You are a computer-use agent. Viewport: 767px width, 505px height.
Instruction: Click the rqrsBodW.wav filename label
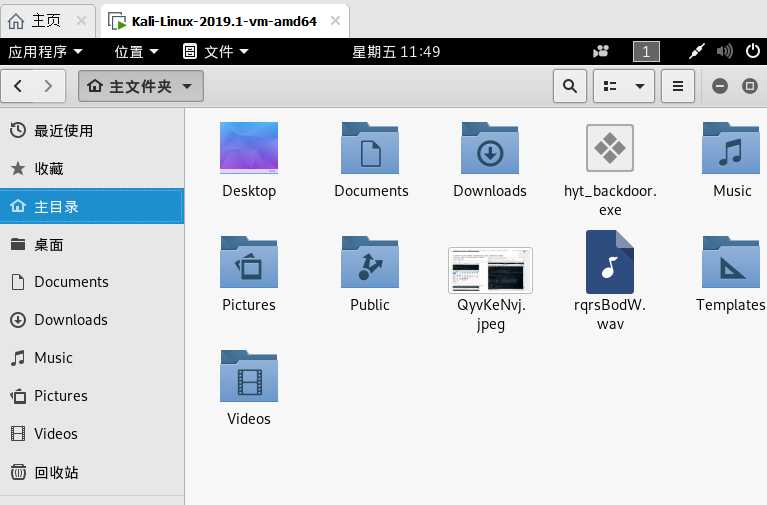click(610, 314)
